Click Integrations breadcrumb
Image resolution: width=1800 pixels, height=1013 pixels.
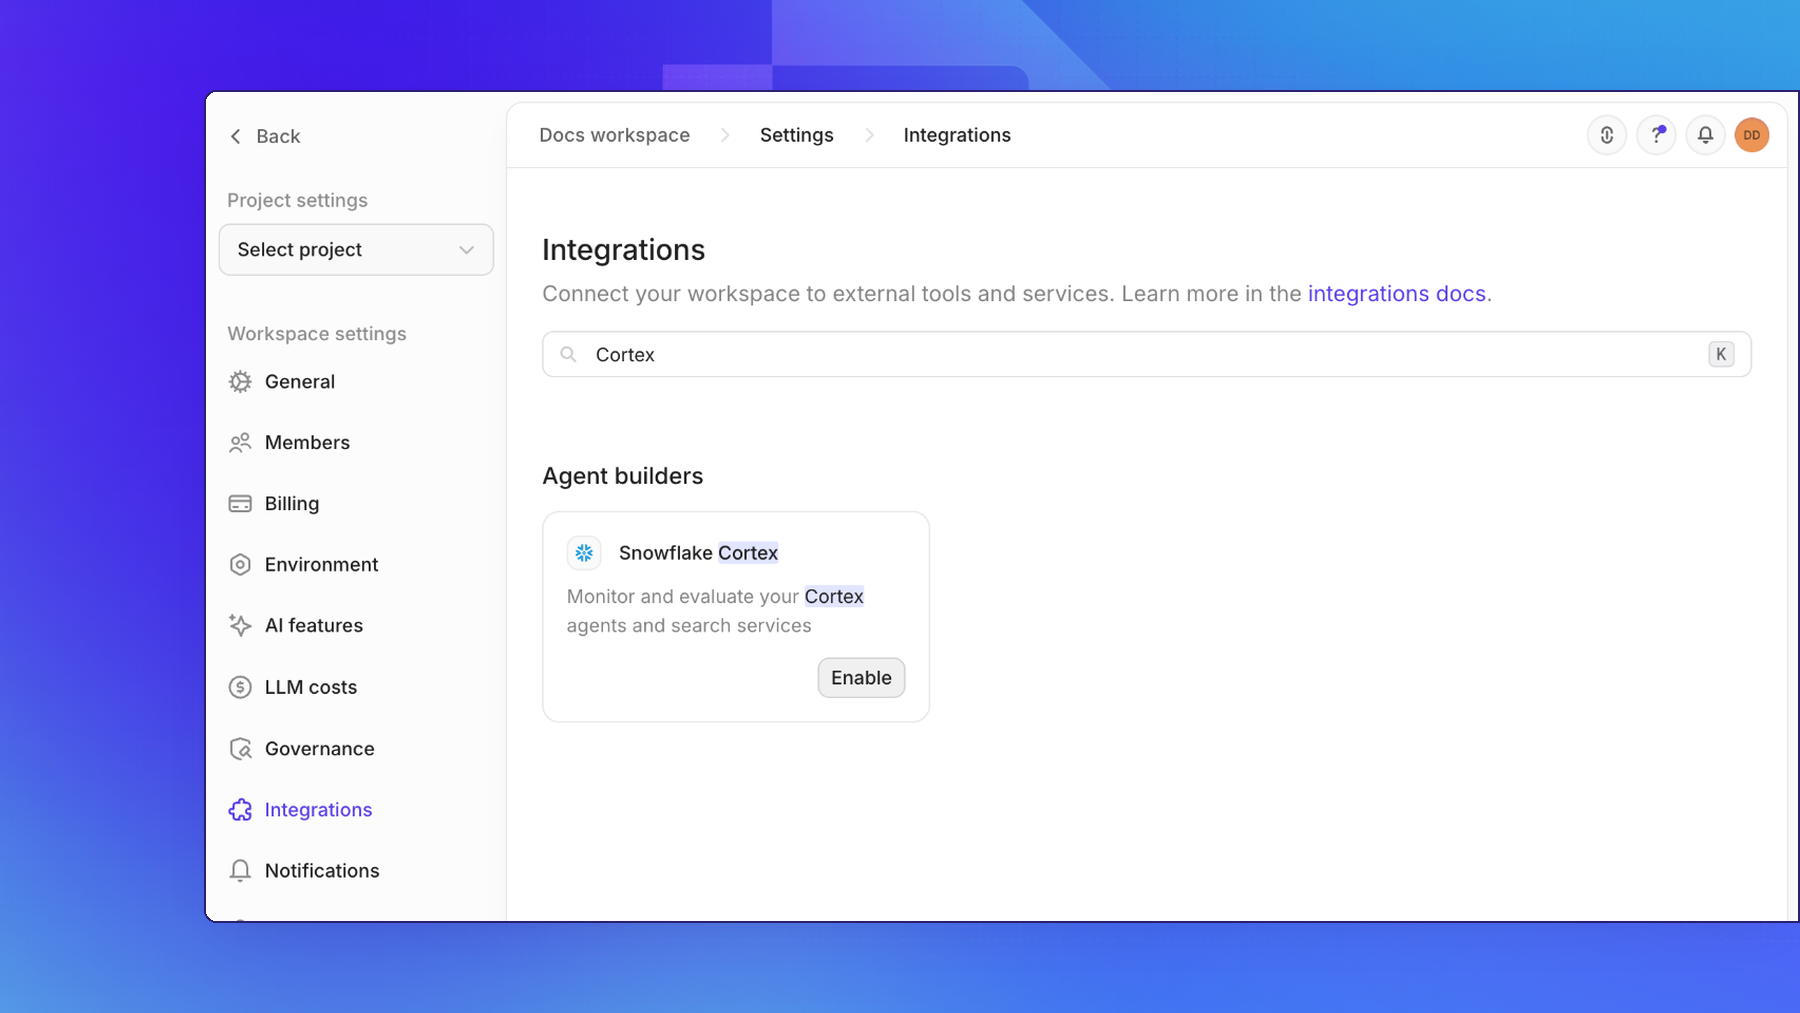click(x=957, y=135)
